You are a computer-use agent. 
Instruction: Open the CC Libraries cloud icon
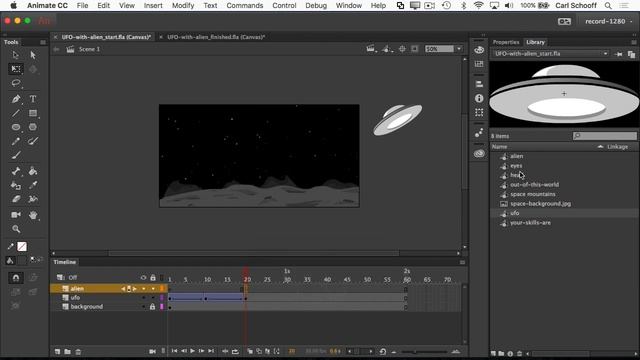(x=479, y=153)
